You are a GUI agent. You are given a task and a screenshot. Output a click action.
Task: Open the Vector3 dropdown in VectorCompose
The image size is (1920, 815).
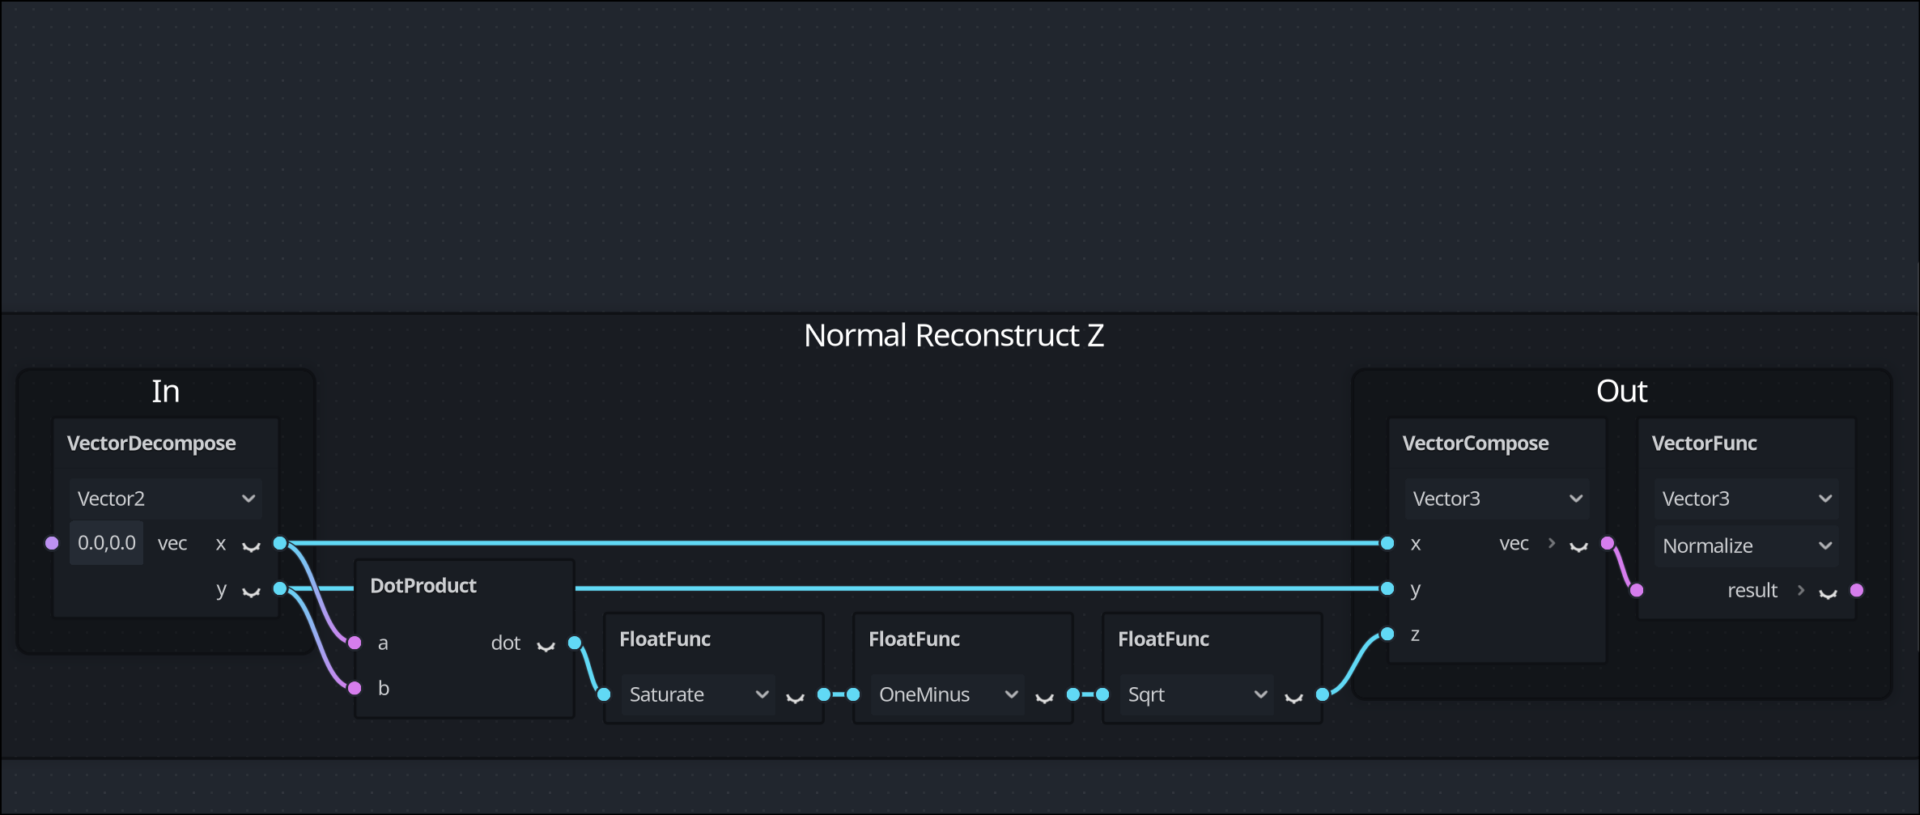(1497, 498)
